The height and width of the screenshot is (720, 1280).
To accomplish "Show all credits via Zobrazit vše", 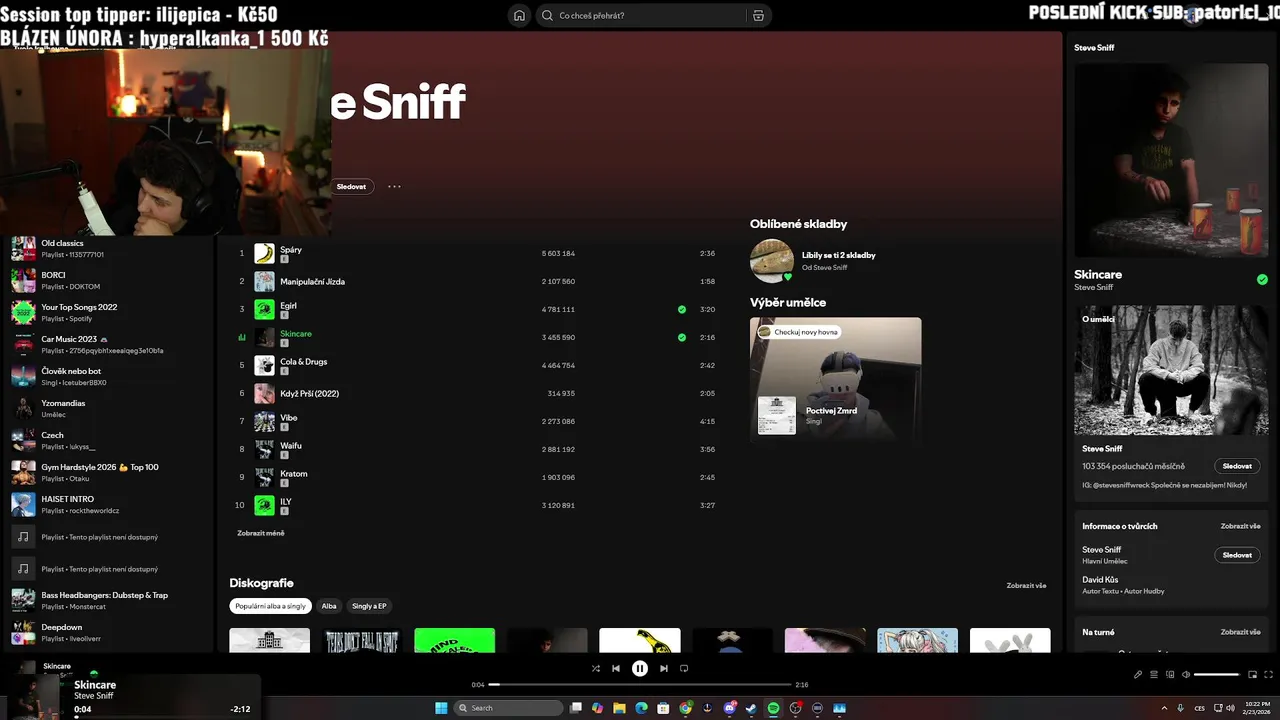I will pyautogui.click(x=1240, y=526).
